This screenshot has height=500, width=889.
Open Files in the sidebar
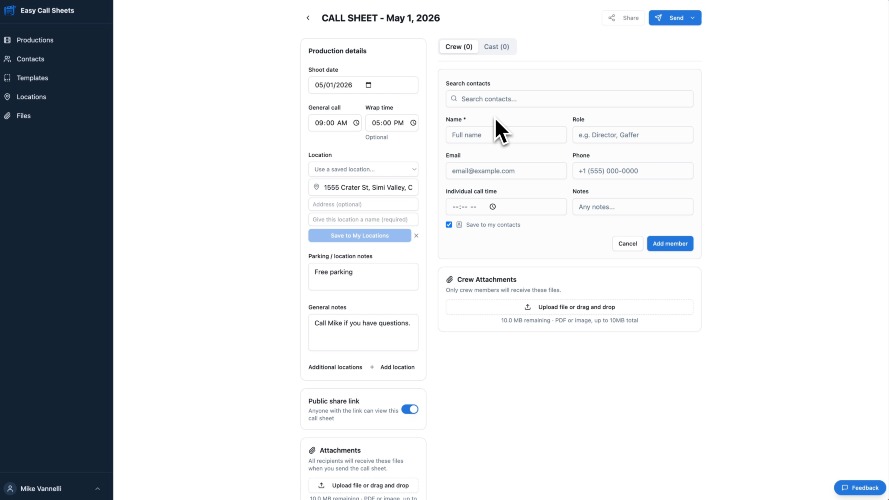23,116
